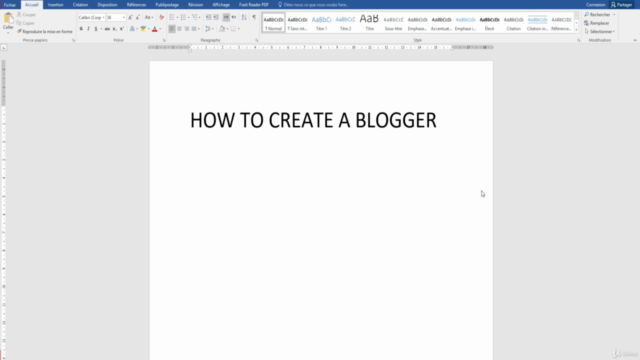The width and height of the screenshot is (640, 360).
Task: Apply the yellow text highlight color
Action: [x=143, y=29]
